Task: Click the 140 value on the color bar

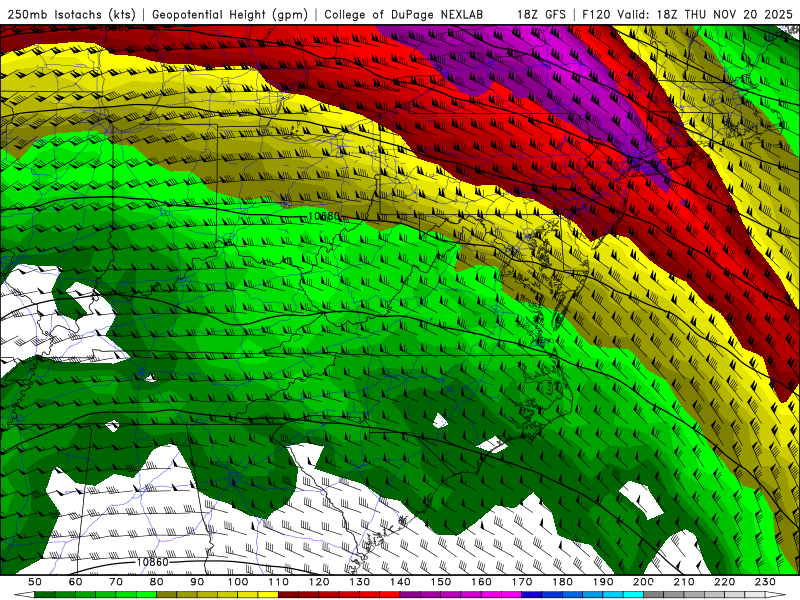Action: coord(401,582)
